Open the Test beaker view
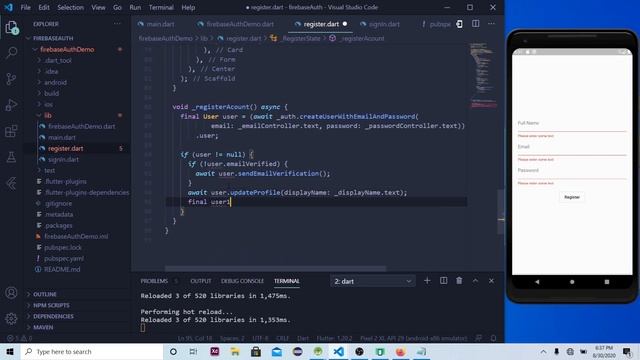Screen dimensions: 640x360 coord(11,157)
